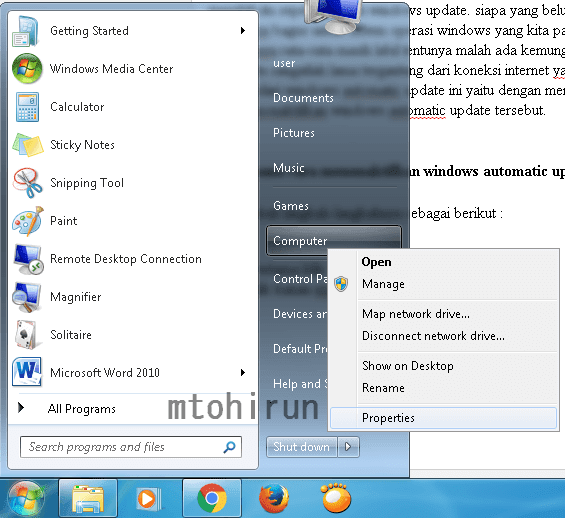Click the Snipping Tool label text
The width and height of the screenshot is (565, 518).
pyautogui.click(x=87, y=183)
